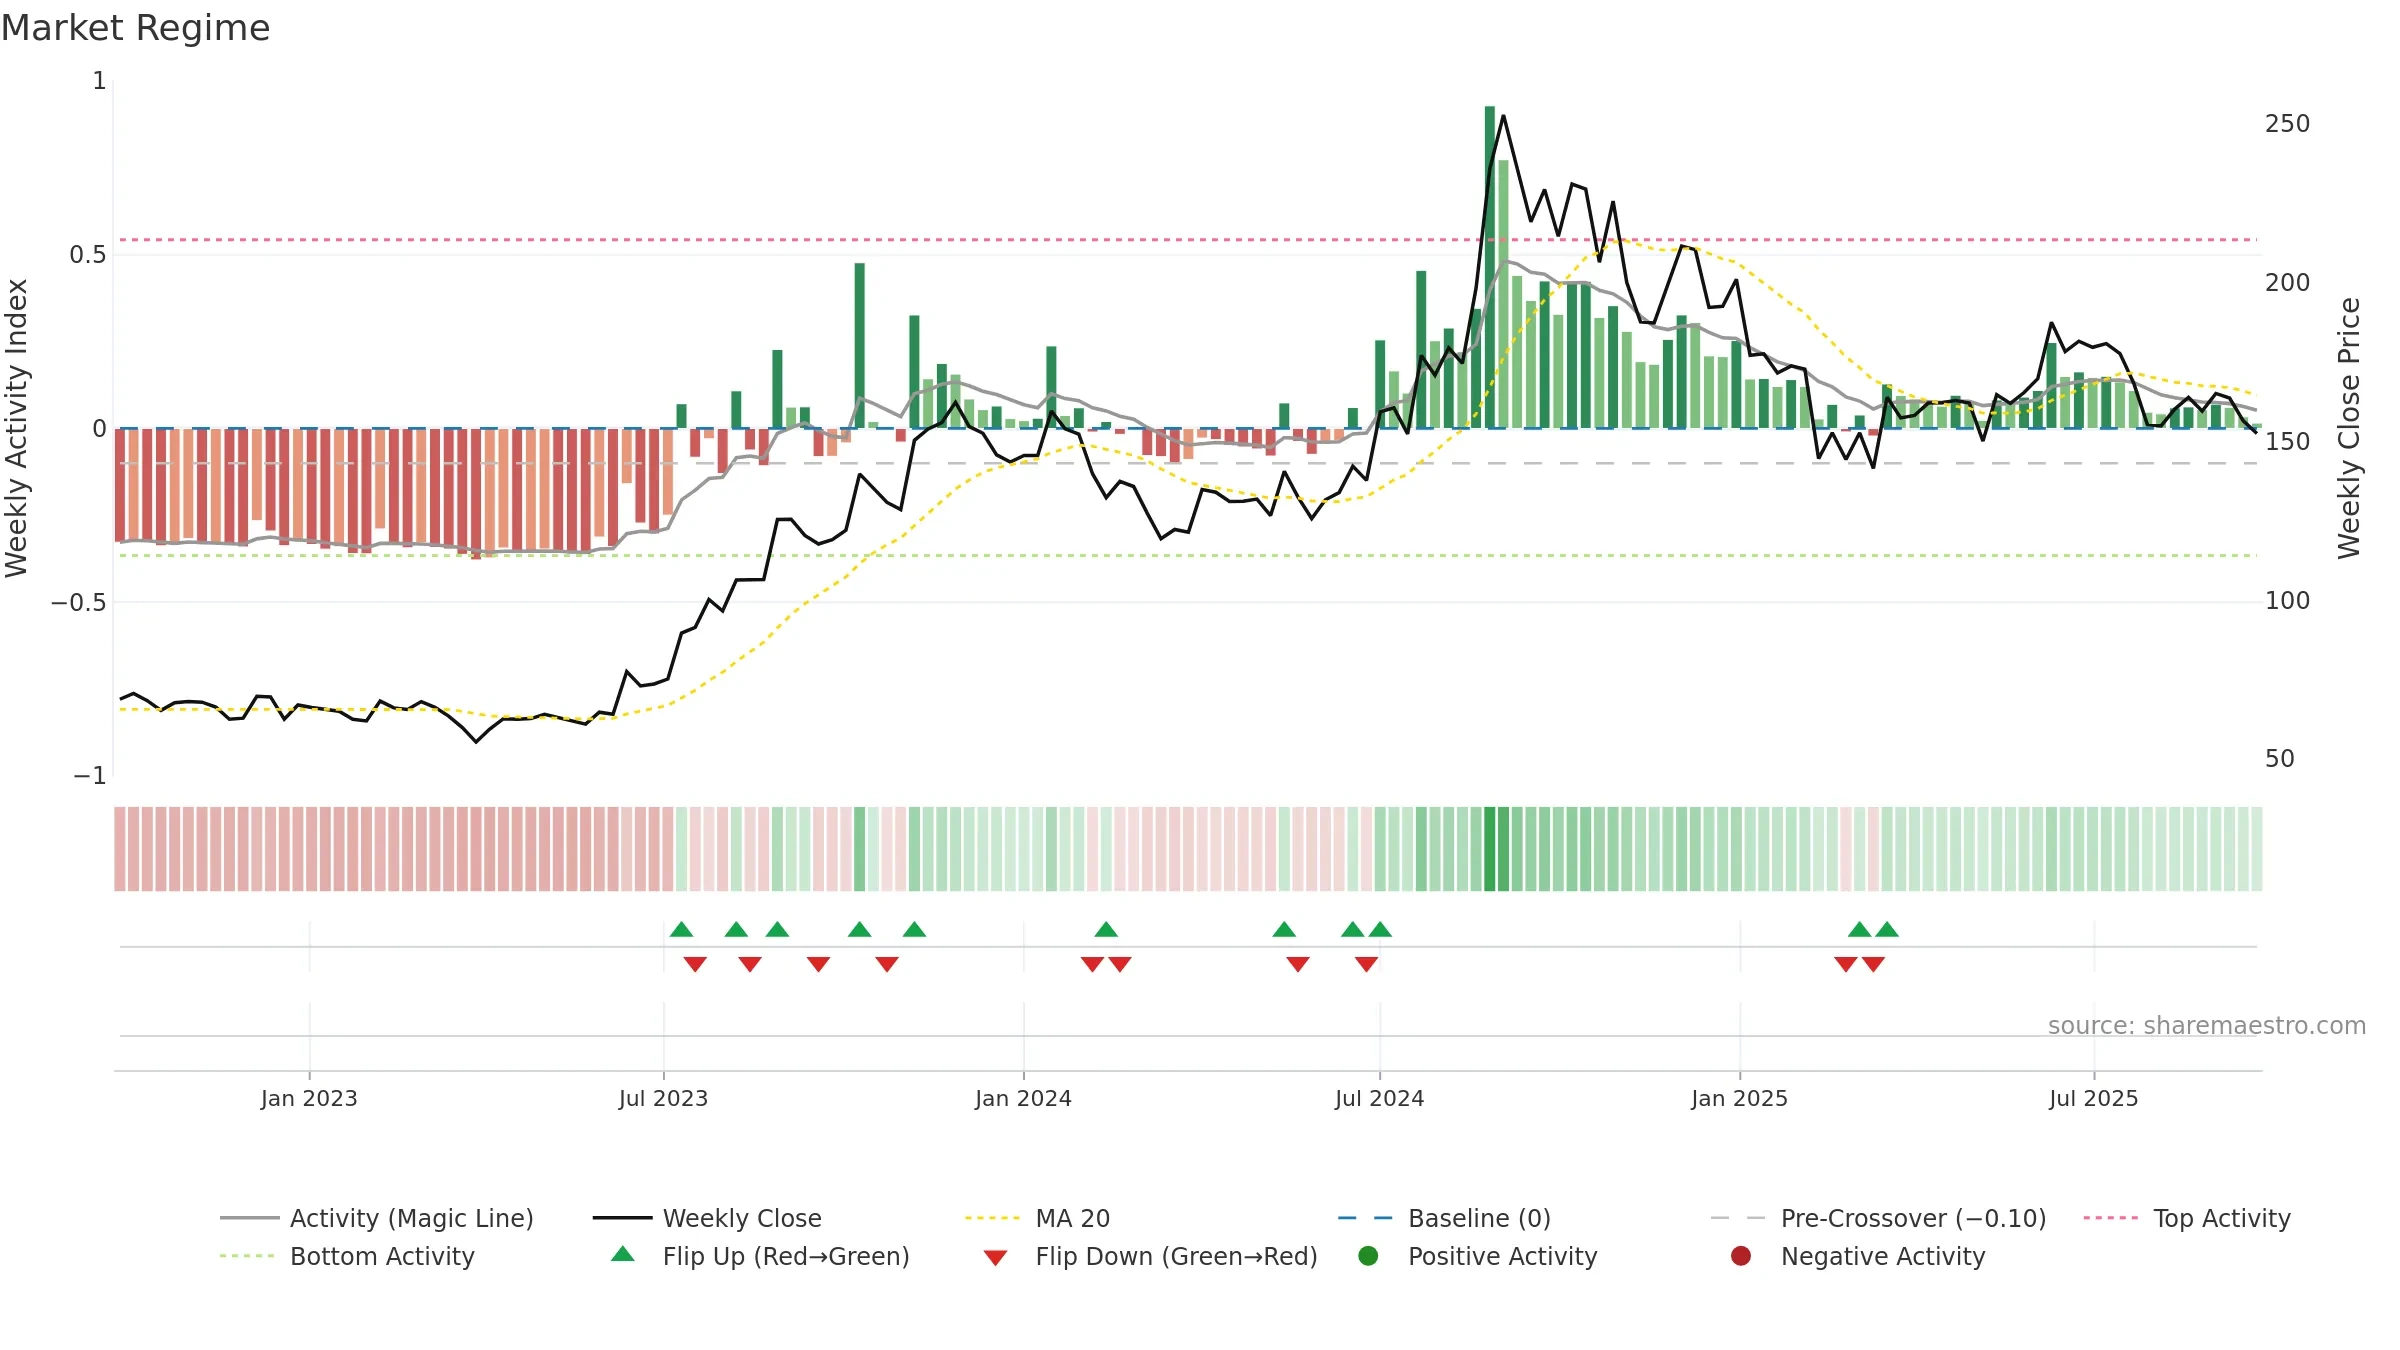Toggle the Activity (Magic Line) legend entry

(377, 1218)
